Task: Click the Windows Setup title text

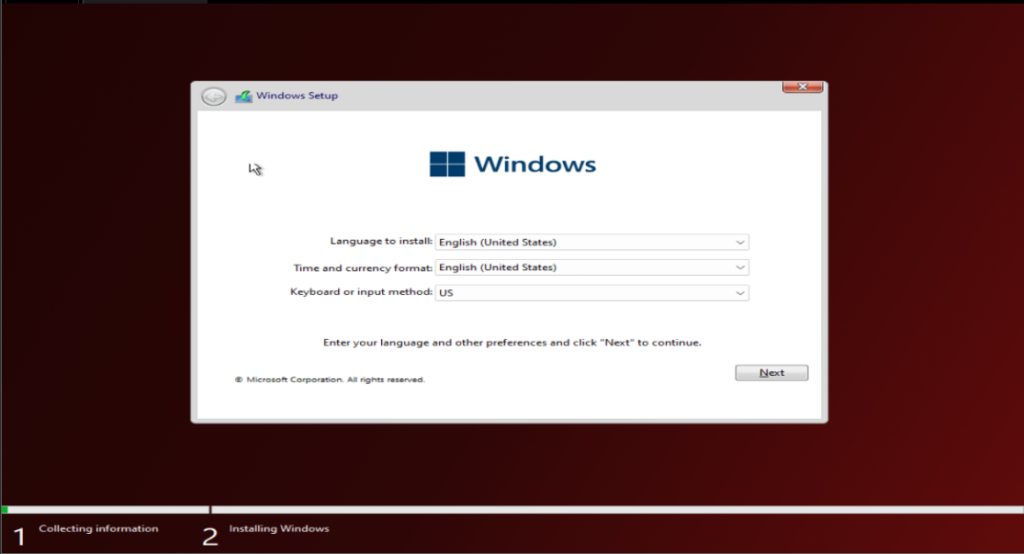Action: tap(297, 96)
